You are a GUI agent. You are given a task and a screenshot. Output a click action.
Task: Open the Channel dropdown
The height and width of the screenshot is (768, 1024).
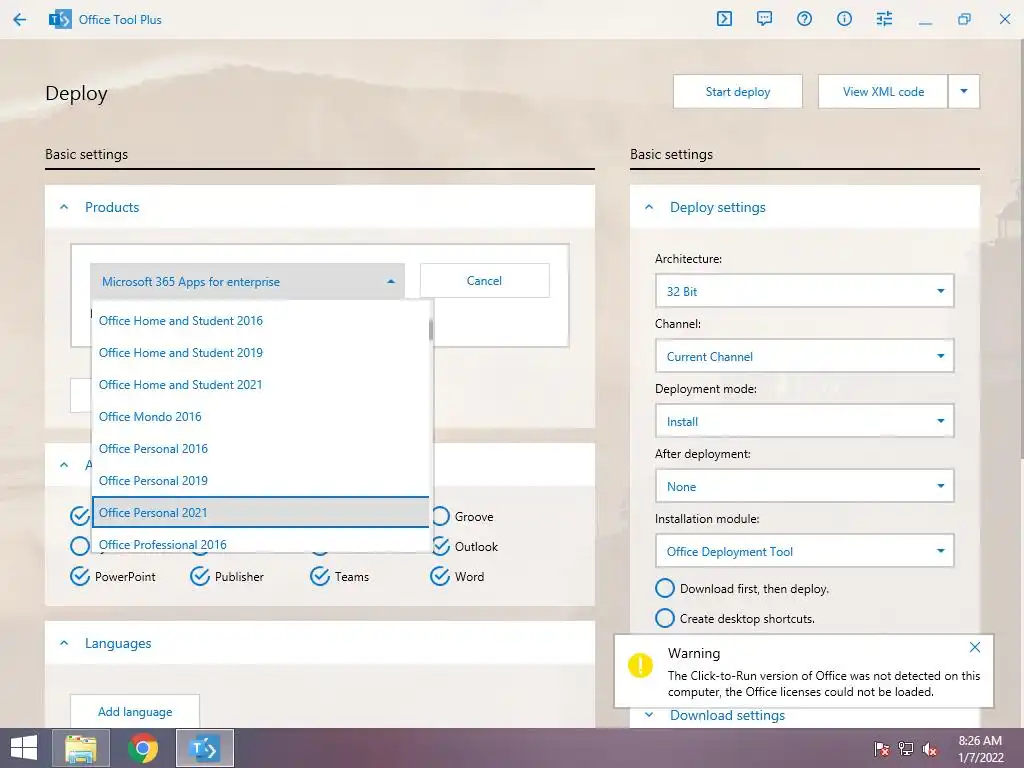pyautogui.click(x=805, y=357)
